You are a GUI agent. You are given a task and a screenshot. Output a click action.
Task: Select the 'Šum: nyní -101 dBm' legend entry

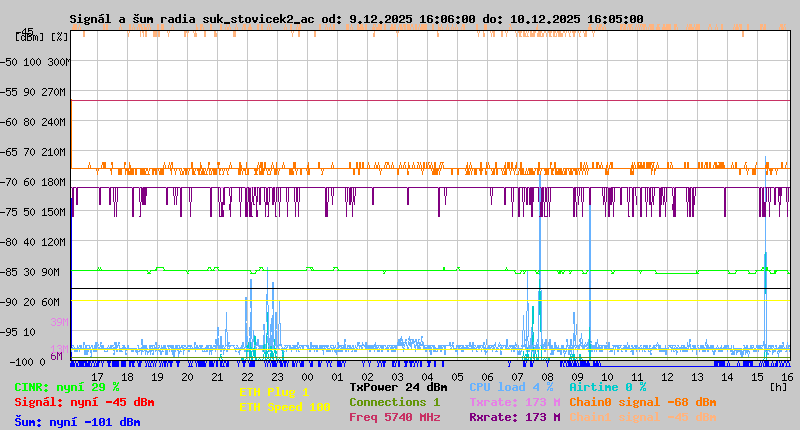pos(77,422)
